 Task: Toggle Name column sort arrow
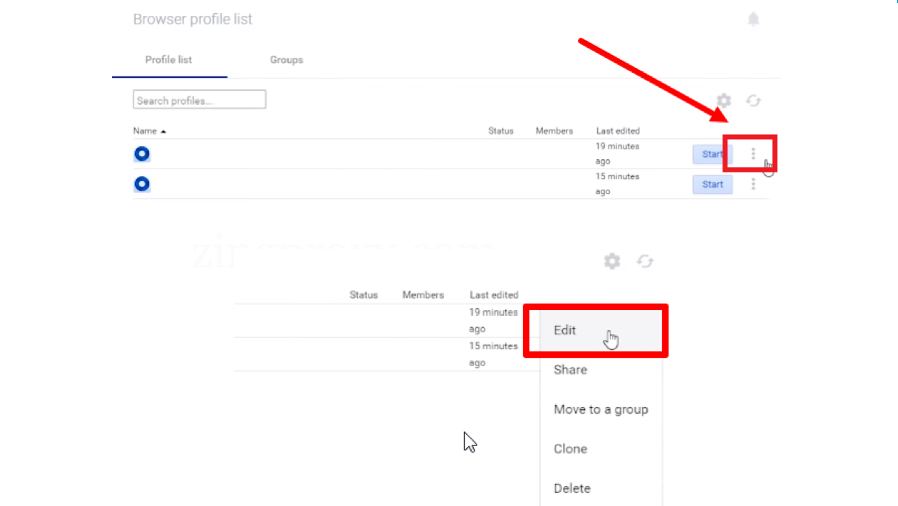tap(163, 132)
